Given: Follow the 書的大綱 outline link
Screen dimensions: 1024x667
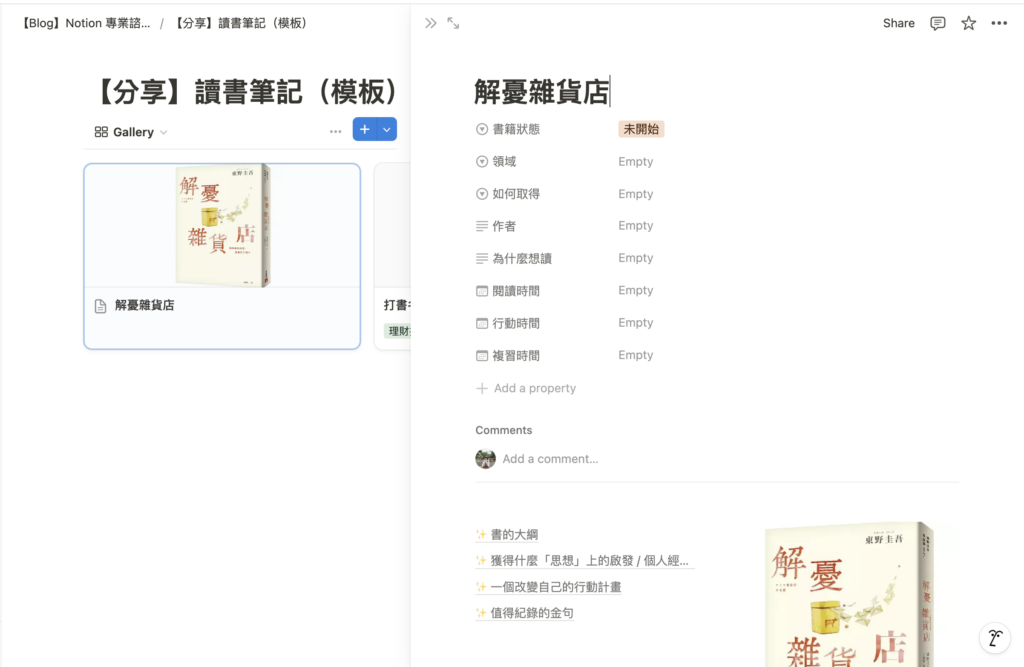Looking at the screenshot, I should point(513,535).
